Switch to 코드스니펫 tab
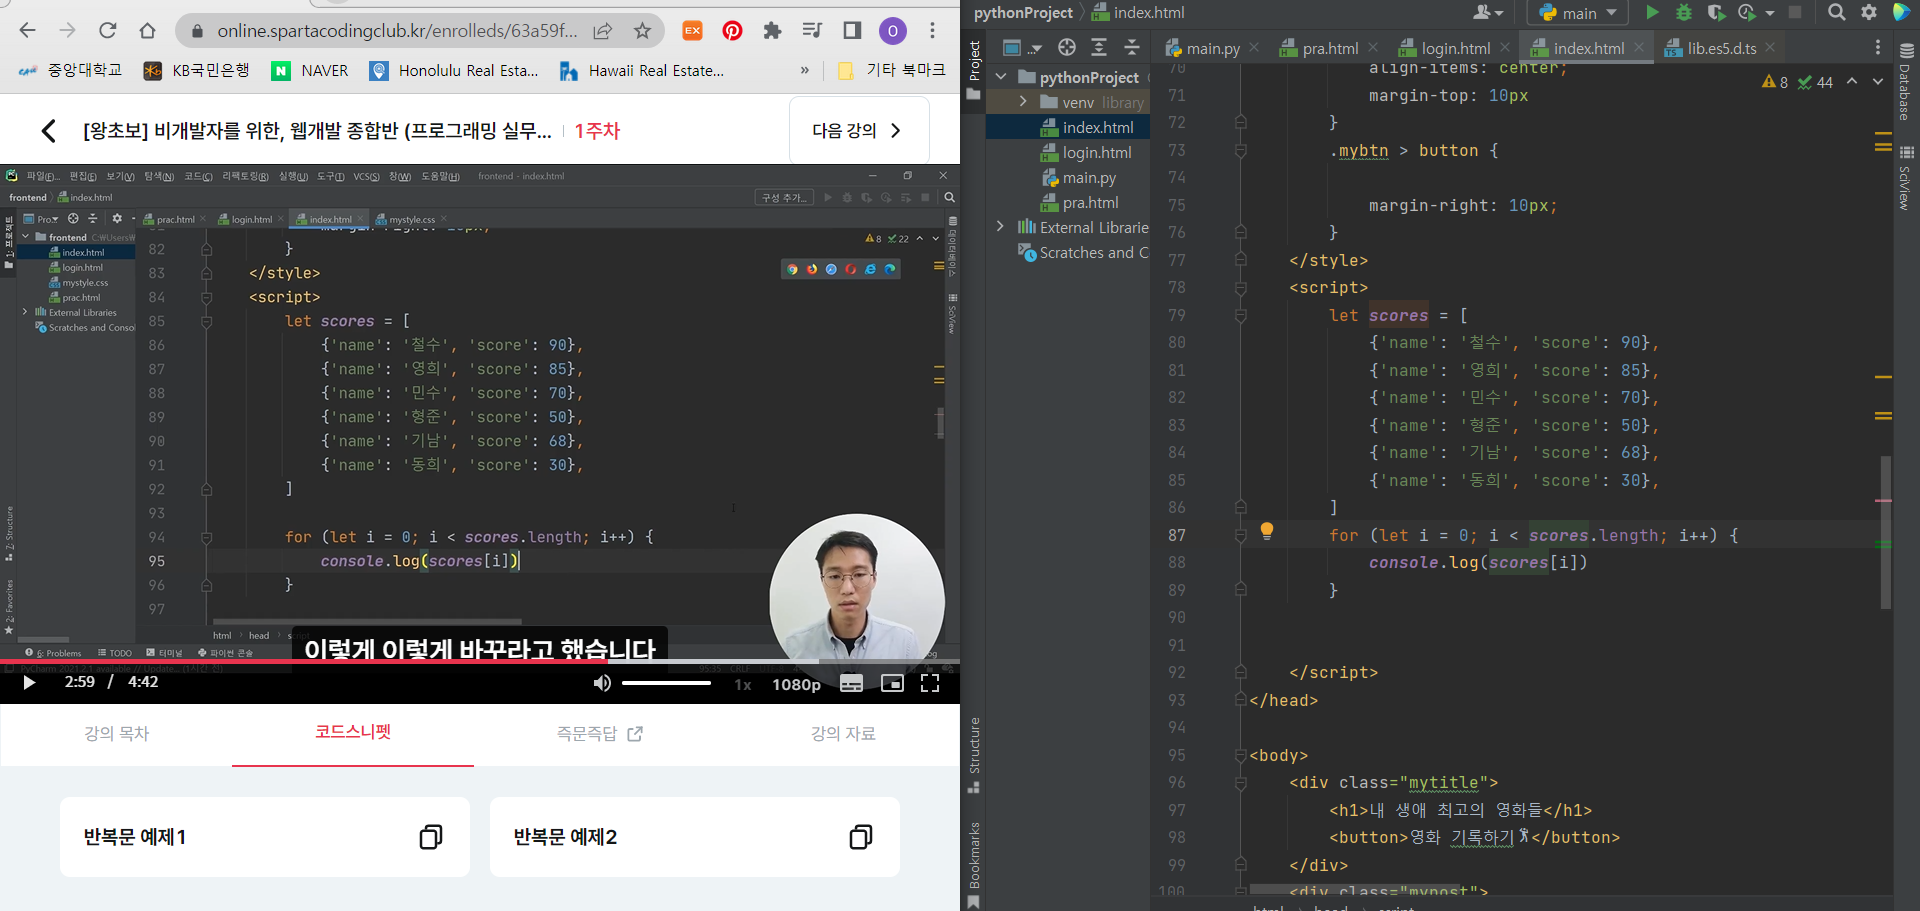This screenshot has height=911, width=1920. pos(353,732)
